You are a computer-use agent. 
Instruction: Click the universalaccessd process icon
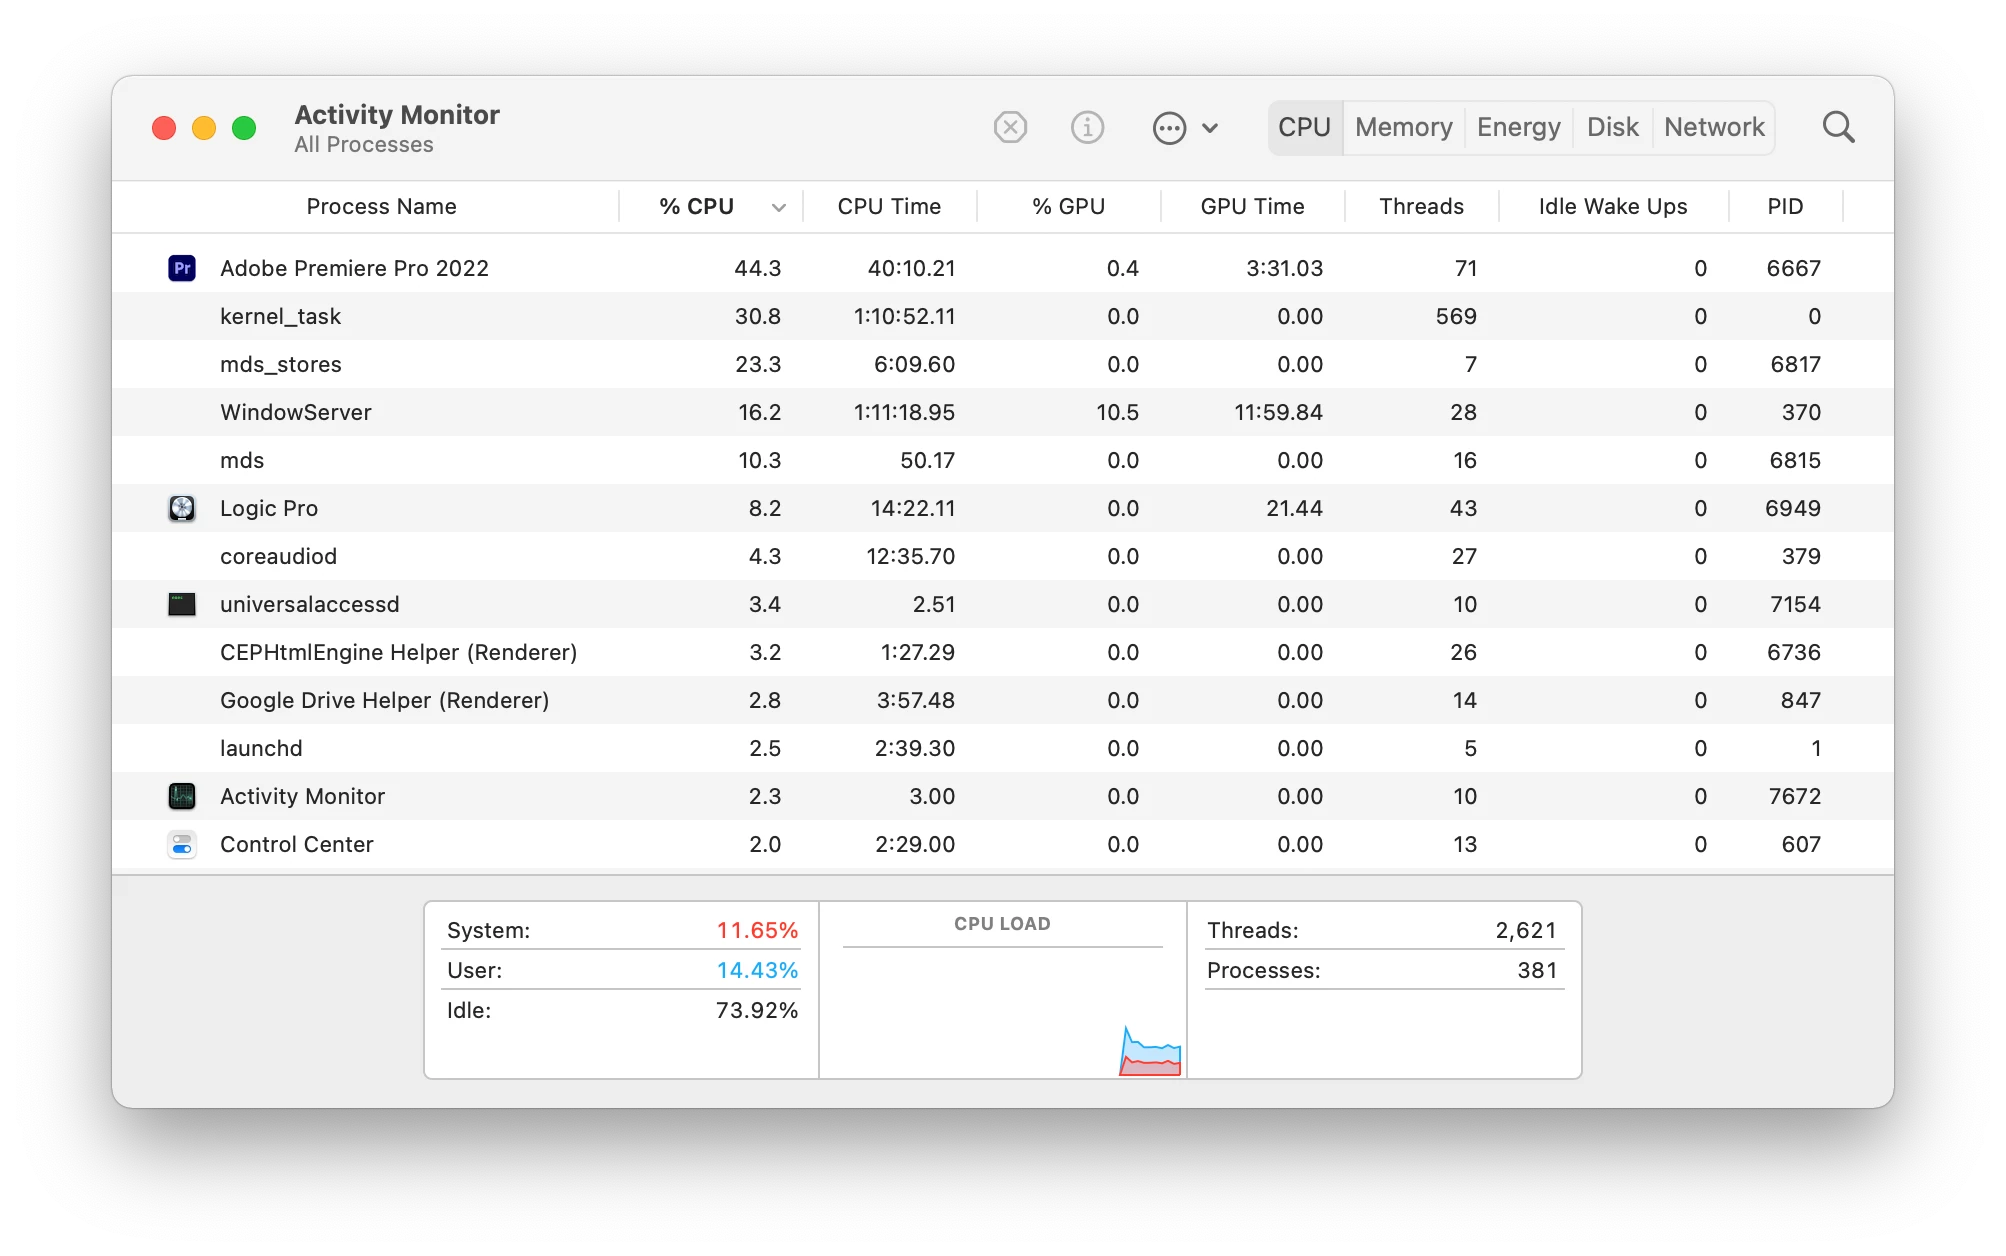click(x=182, y=604)
